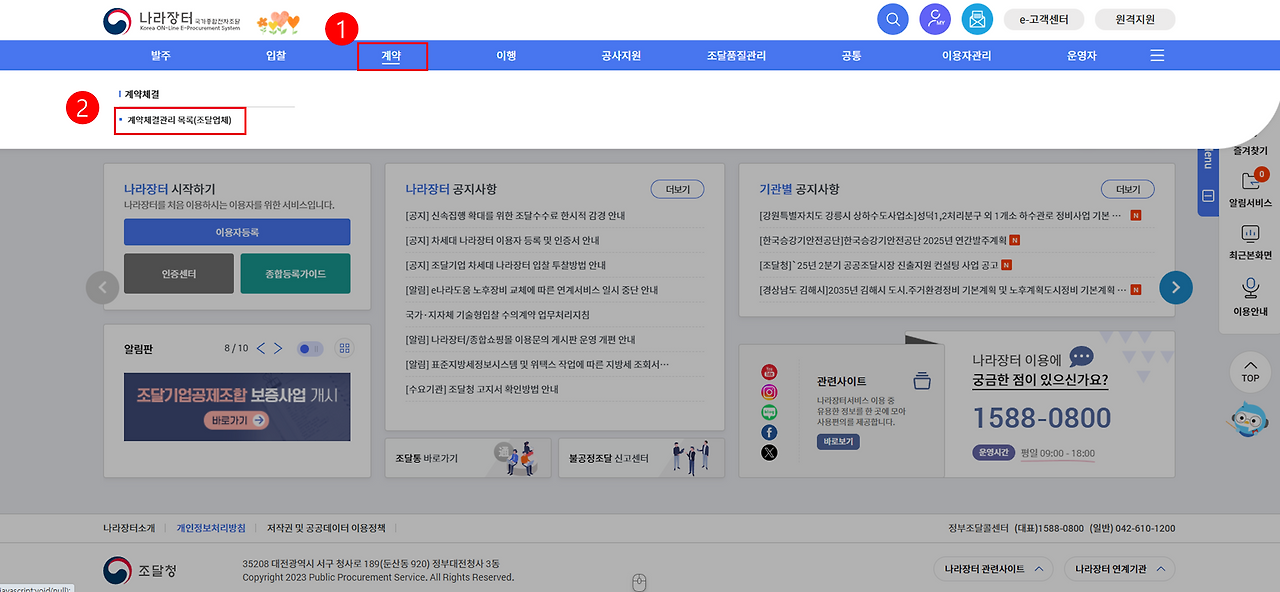The image size is (1280, 592).
Task: Jump to top with the TOP button
Action: point(1250,372)
